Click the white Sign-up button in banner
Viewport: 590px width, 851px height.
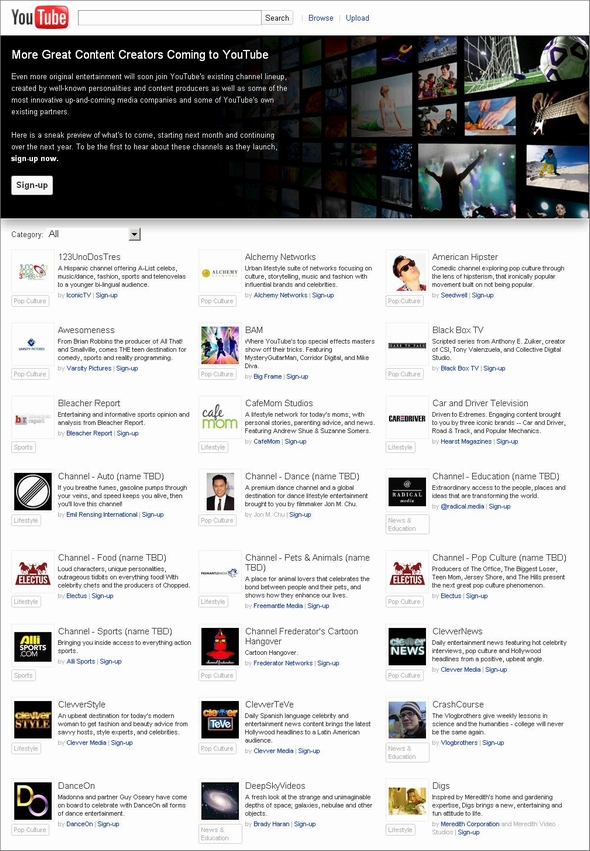coord(32,185)
